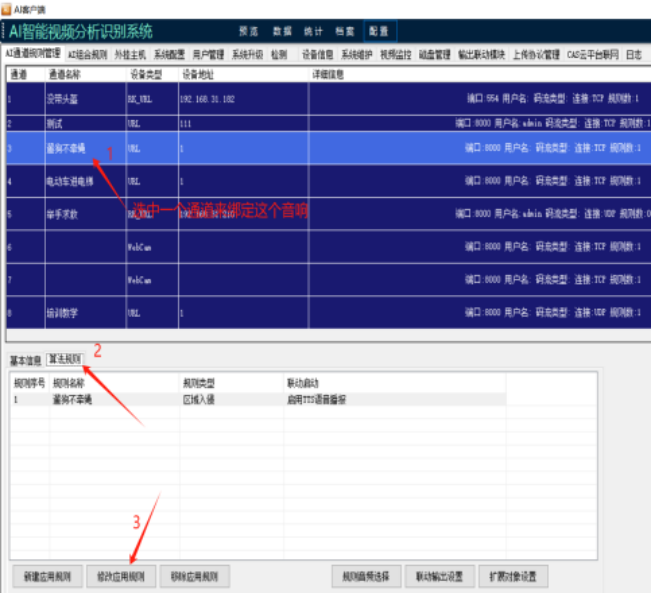Select channel row 遛狗不牵绳 in channel list
The width and height of the screenshot is (651, 593).
(x=328, y=148)
